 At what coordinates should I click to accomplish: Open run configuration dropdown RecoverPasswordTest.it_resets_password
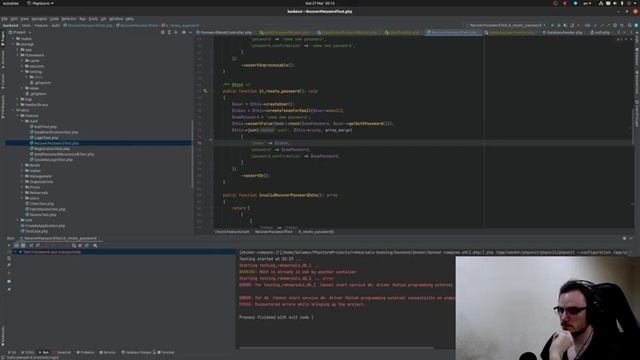point(507,25)
